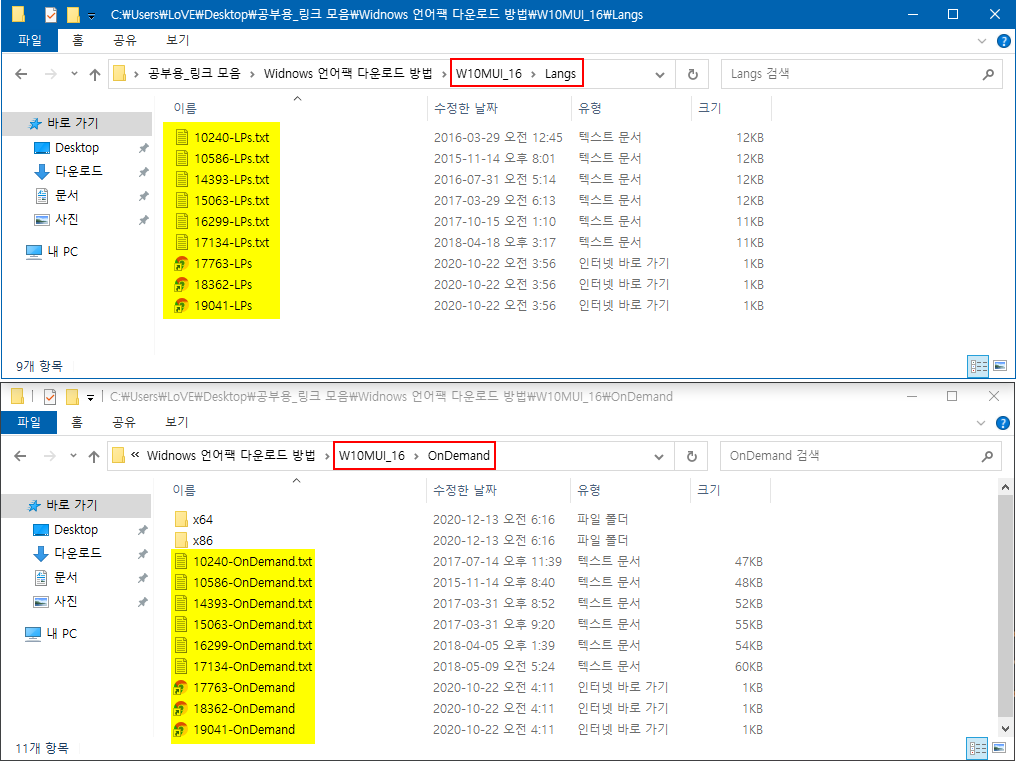Select the x86 folder
Screen dimensions: 1016x761
coord(202,541)
